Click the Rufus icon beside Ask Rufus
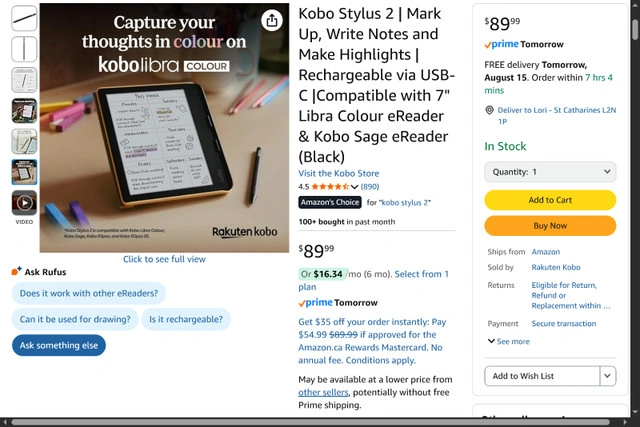 pos(16,272)
